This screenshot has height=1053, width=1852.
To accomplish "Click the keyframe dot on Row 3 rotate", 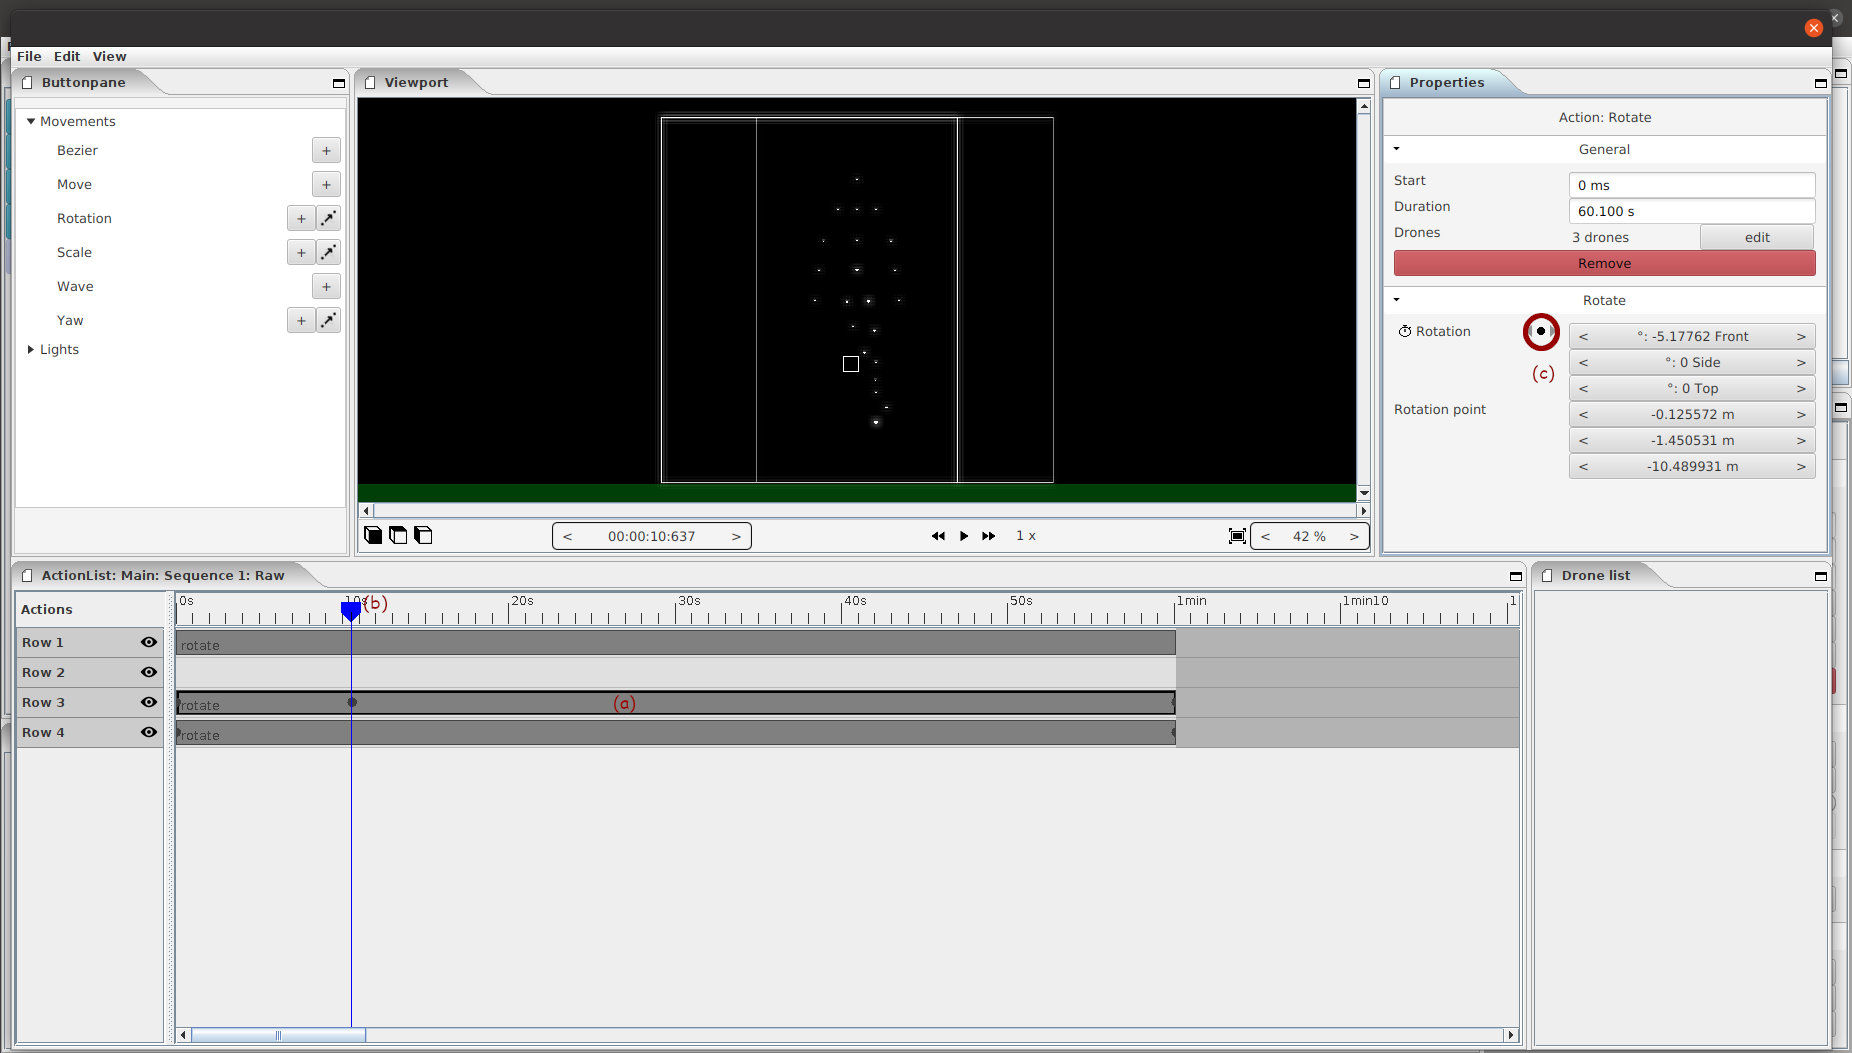I will pos(352,702).
